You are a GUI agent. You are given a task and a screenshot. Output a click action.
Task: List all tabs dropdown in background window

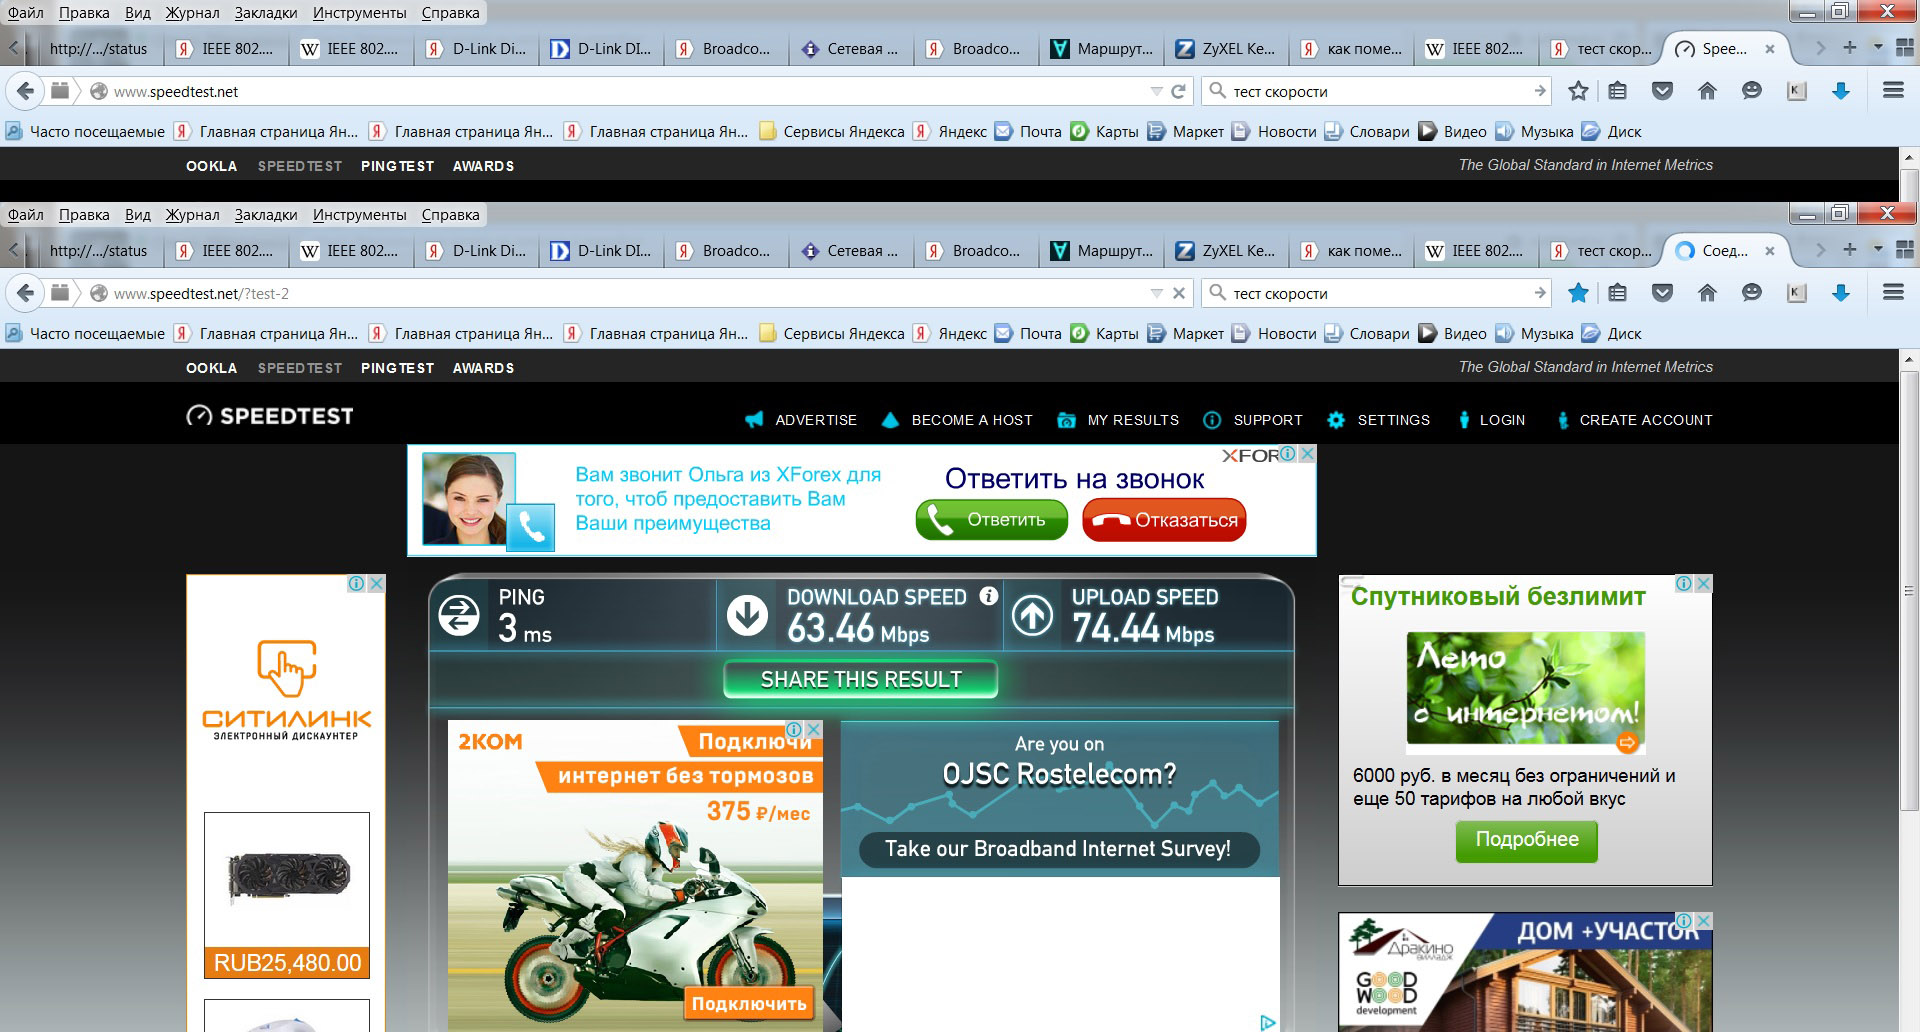(x=1877, y=48)
